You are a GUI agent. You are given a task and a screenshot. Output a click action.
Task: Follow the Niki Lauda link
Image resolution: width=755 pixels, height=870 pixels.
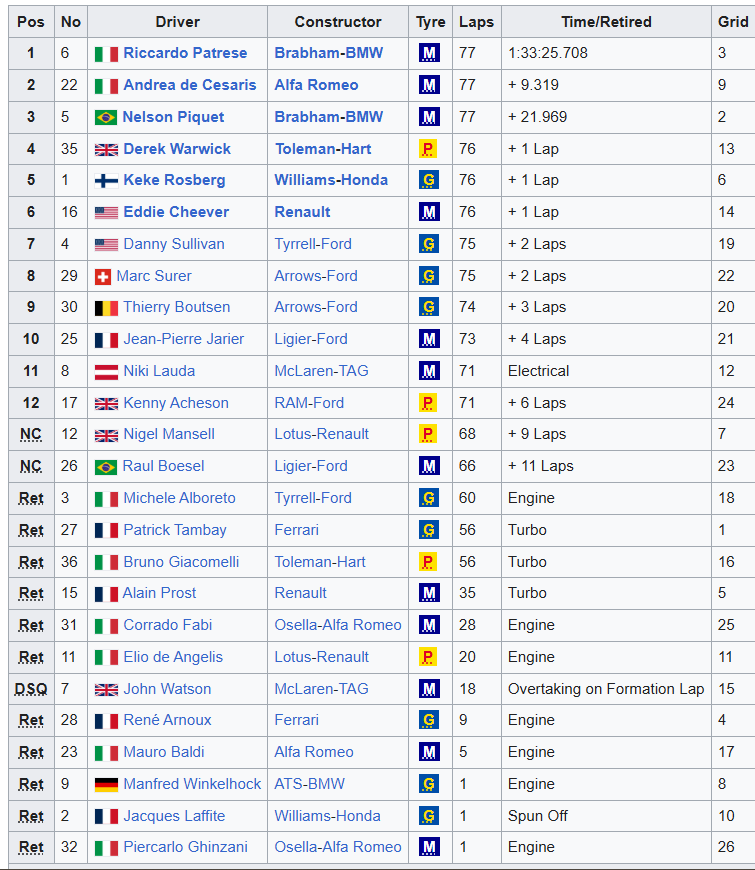(x=159, y=371)
